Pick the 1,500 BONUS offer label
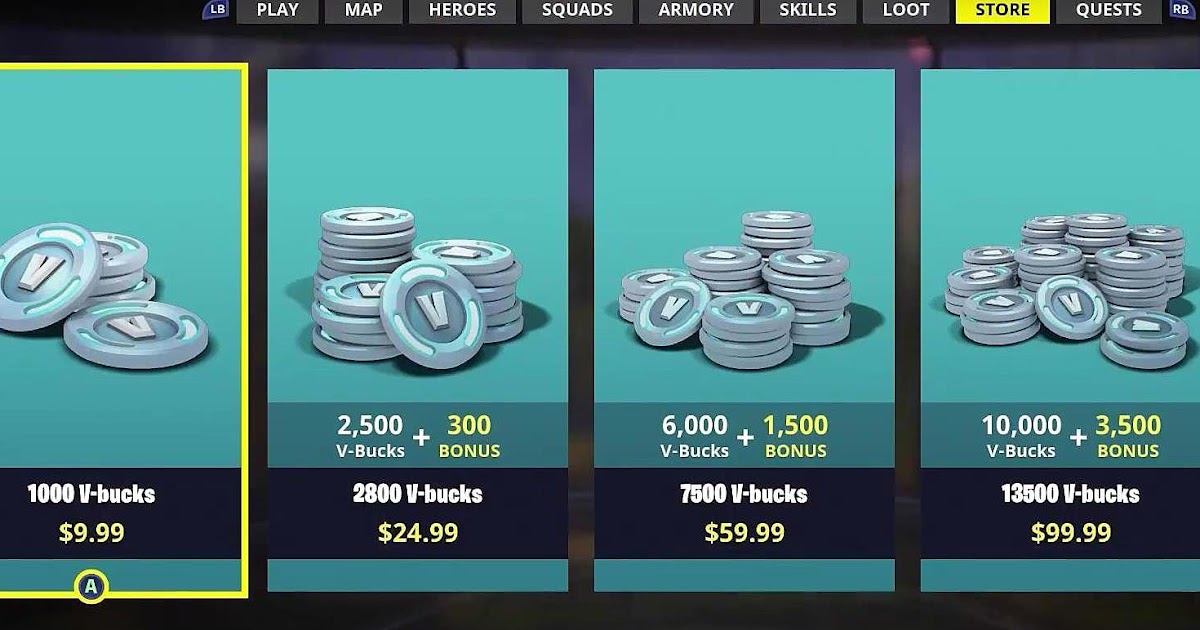The width and height of the screenshot is (1200, 630). [796, 436]
